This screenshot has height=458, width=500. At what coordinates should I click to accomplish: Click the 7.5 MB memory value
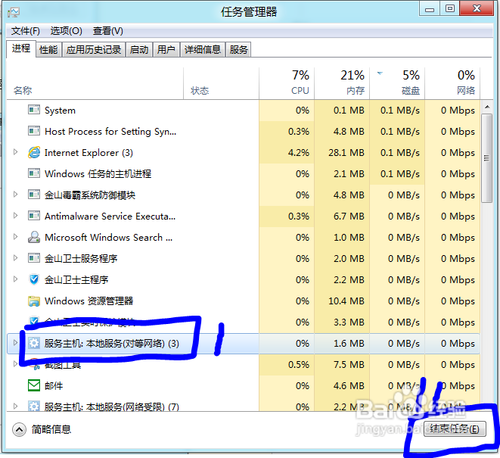click(349, 365)
